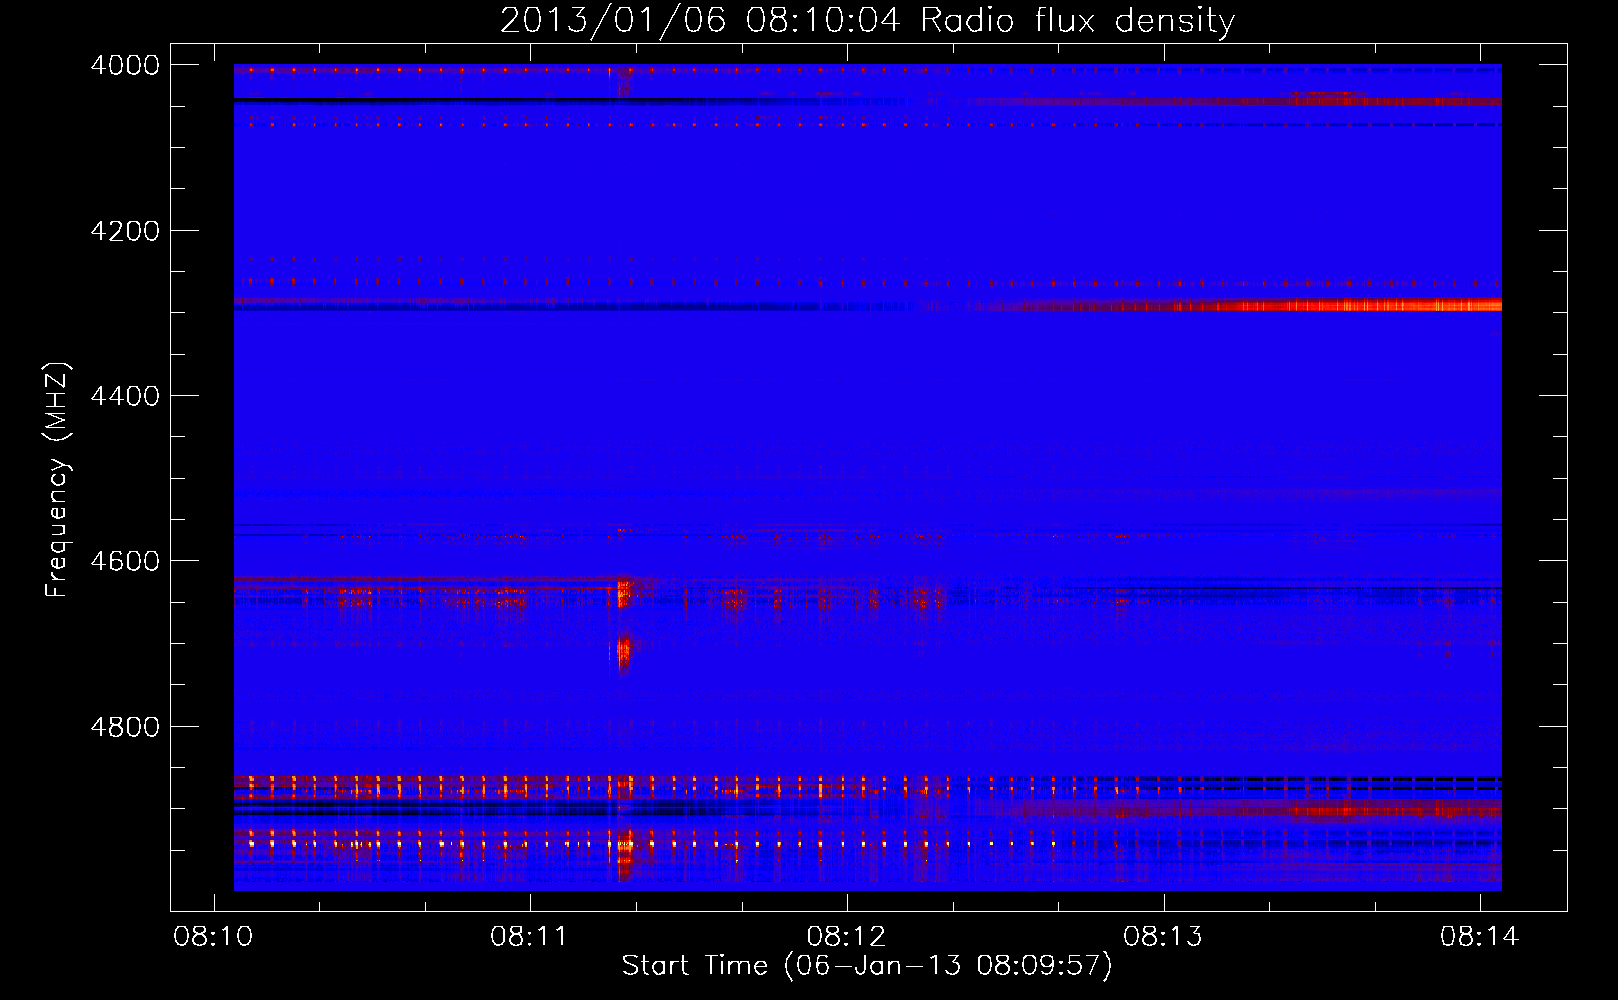1618x1000 pixels.
Task: Select the 4600 frequency tick label
Action: 125,561
